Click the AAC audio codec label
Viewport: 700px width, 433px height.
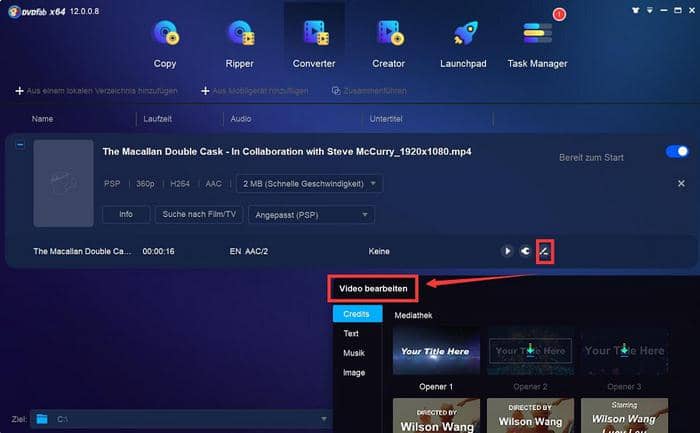[213, 184]
